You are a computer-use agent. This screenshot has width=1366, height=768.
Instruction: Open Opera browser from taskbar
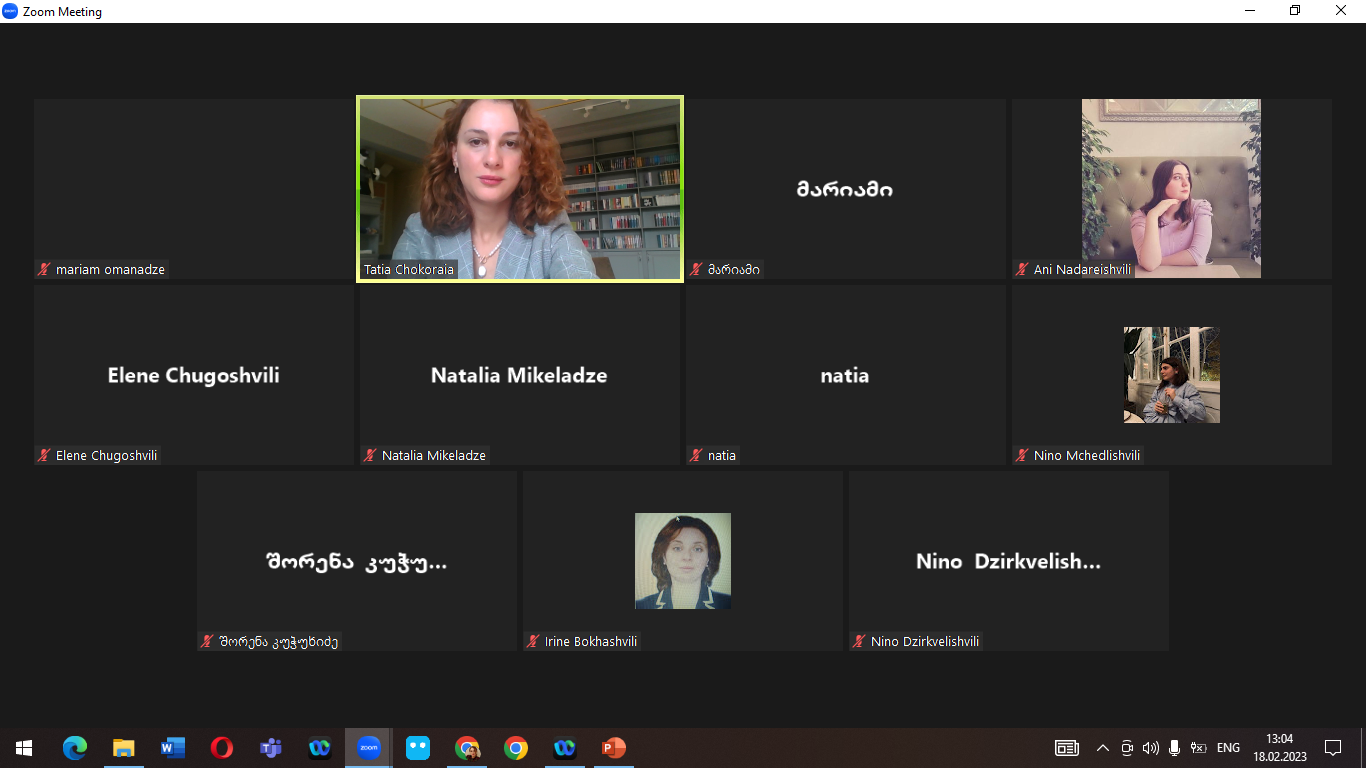tap(221, 748)
